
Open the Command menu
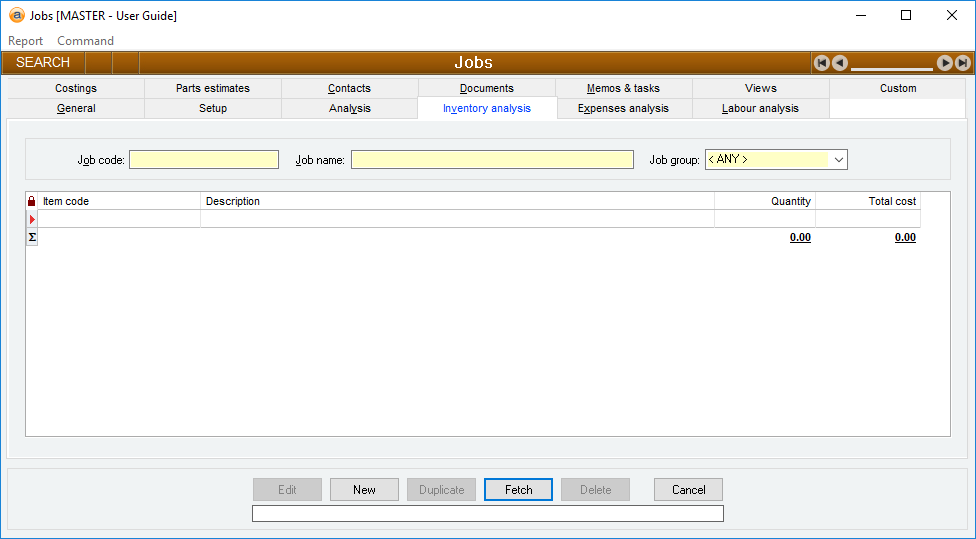coord(85,41)
